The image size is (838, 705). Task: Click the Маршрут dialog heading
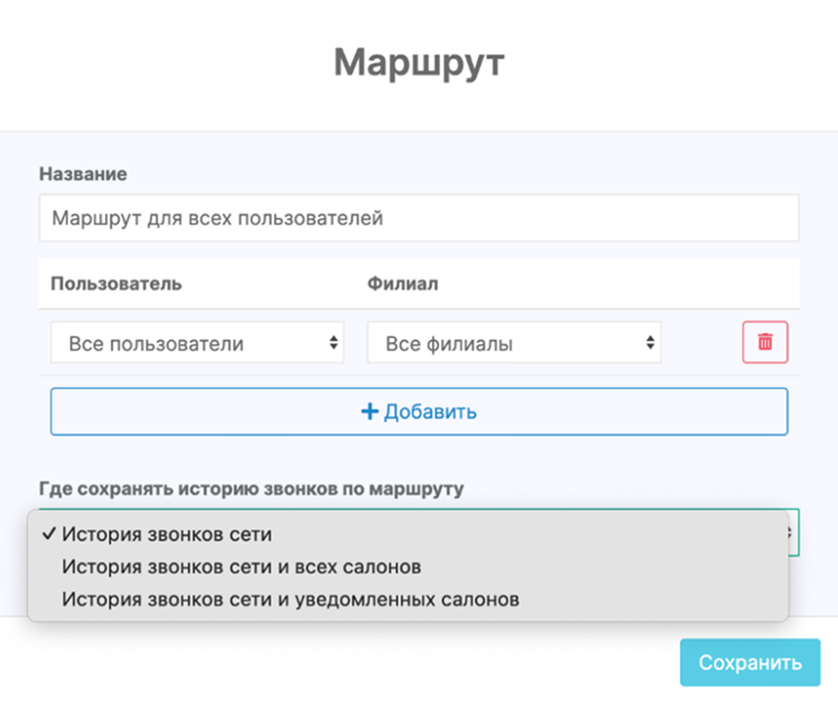(419, 62)
